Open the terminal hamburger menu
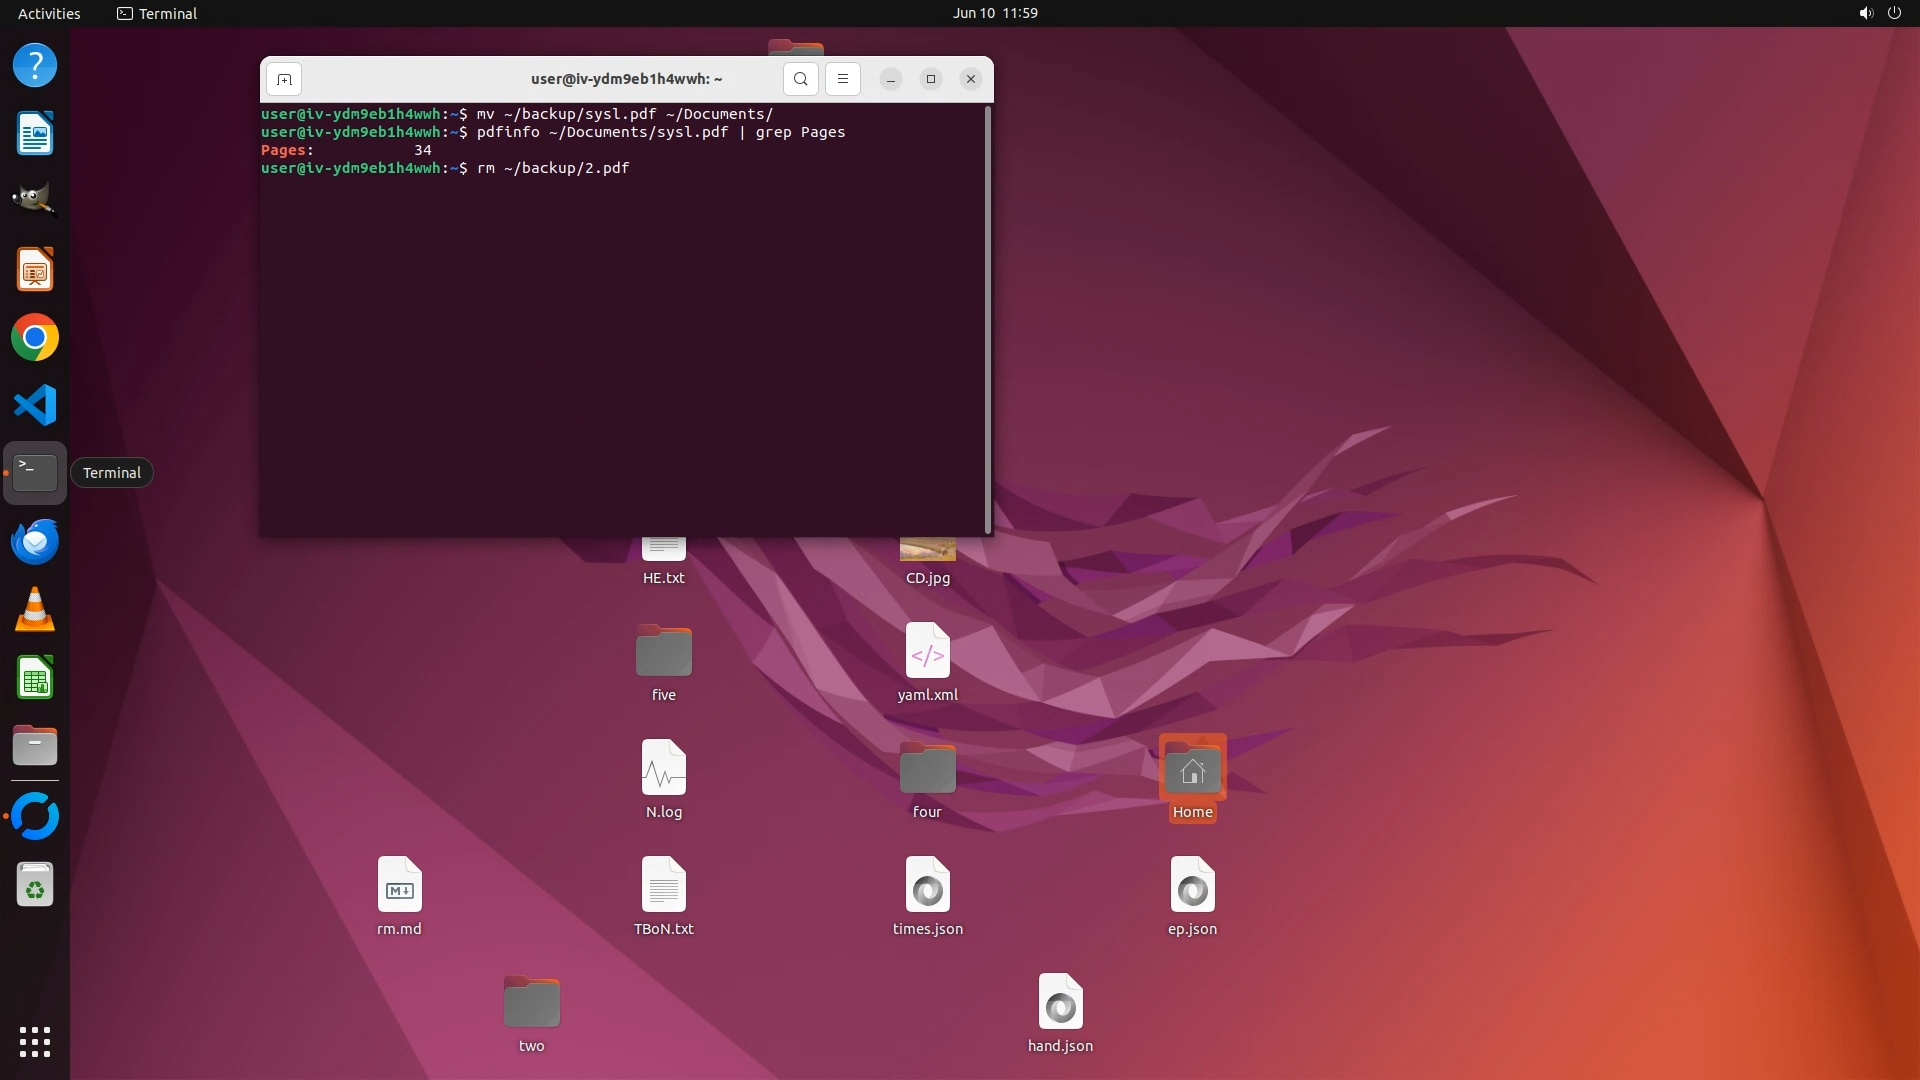 pyautogui.click(x=843, y=79)
